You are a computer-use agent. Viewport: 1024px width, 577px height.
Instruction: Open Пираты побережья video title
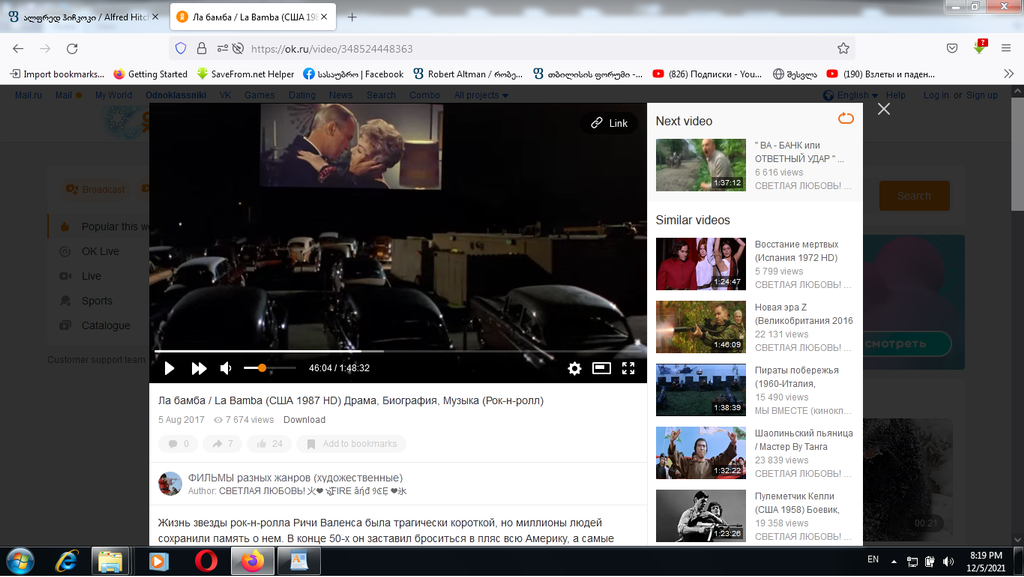coord(797,377)
